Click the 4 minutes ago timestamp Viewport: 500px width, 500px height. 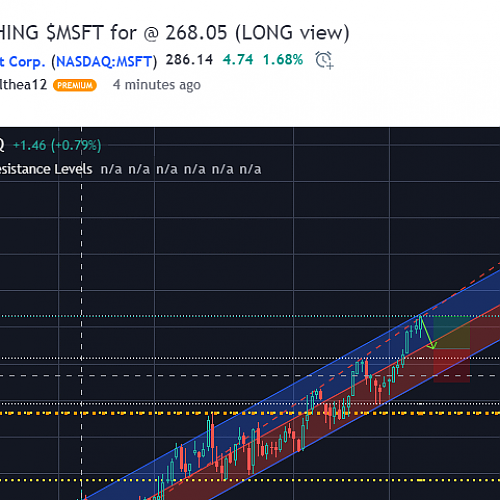[x=157, y=85]
